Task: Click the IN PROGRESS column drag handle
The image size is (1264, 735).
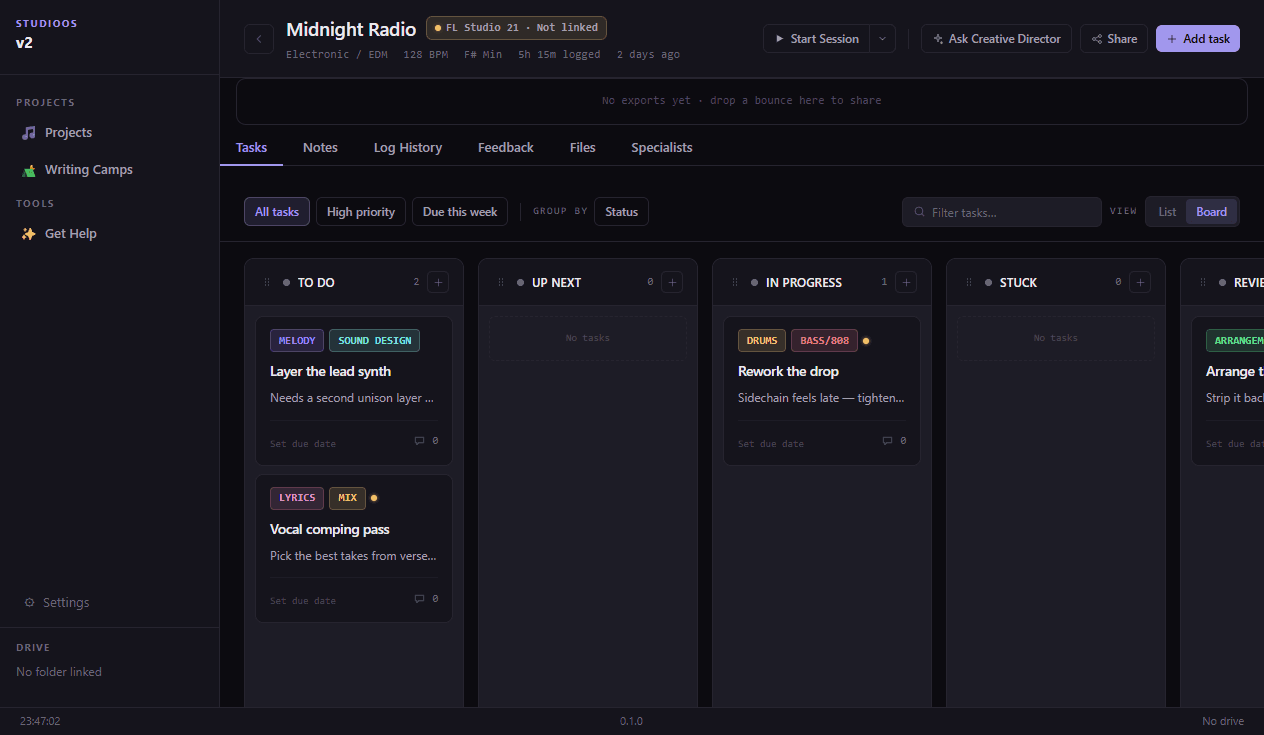Action: pyautogui.click(x=735, y=283)
